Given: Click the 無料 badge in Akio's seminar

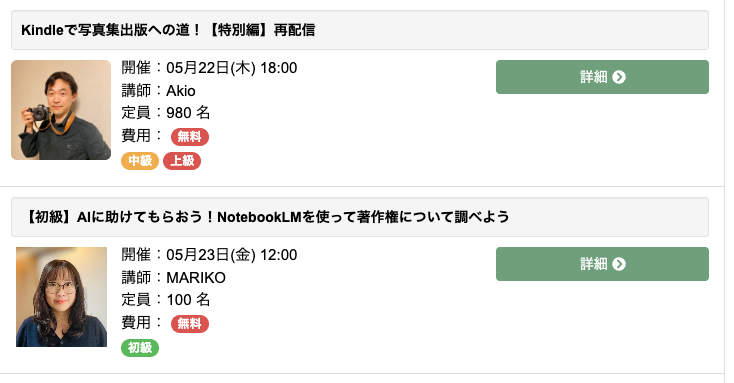Looking at the screenshot, I should click(x=190, y=137).
